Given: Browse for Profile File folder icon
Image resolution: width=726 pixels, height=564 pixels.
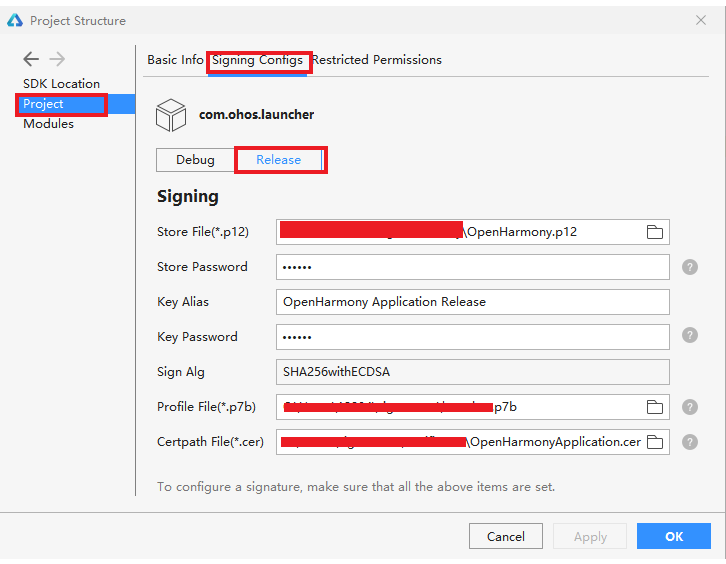Looking at the screenshot, I should click(x=655, y=407).
